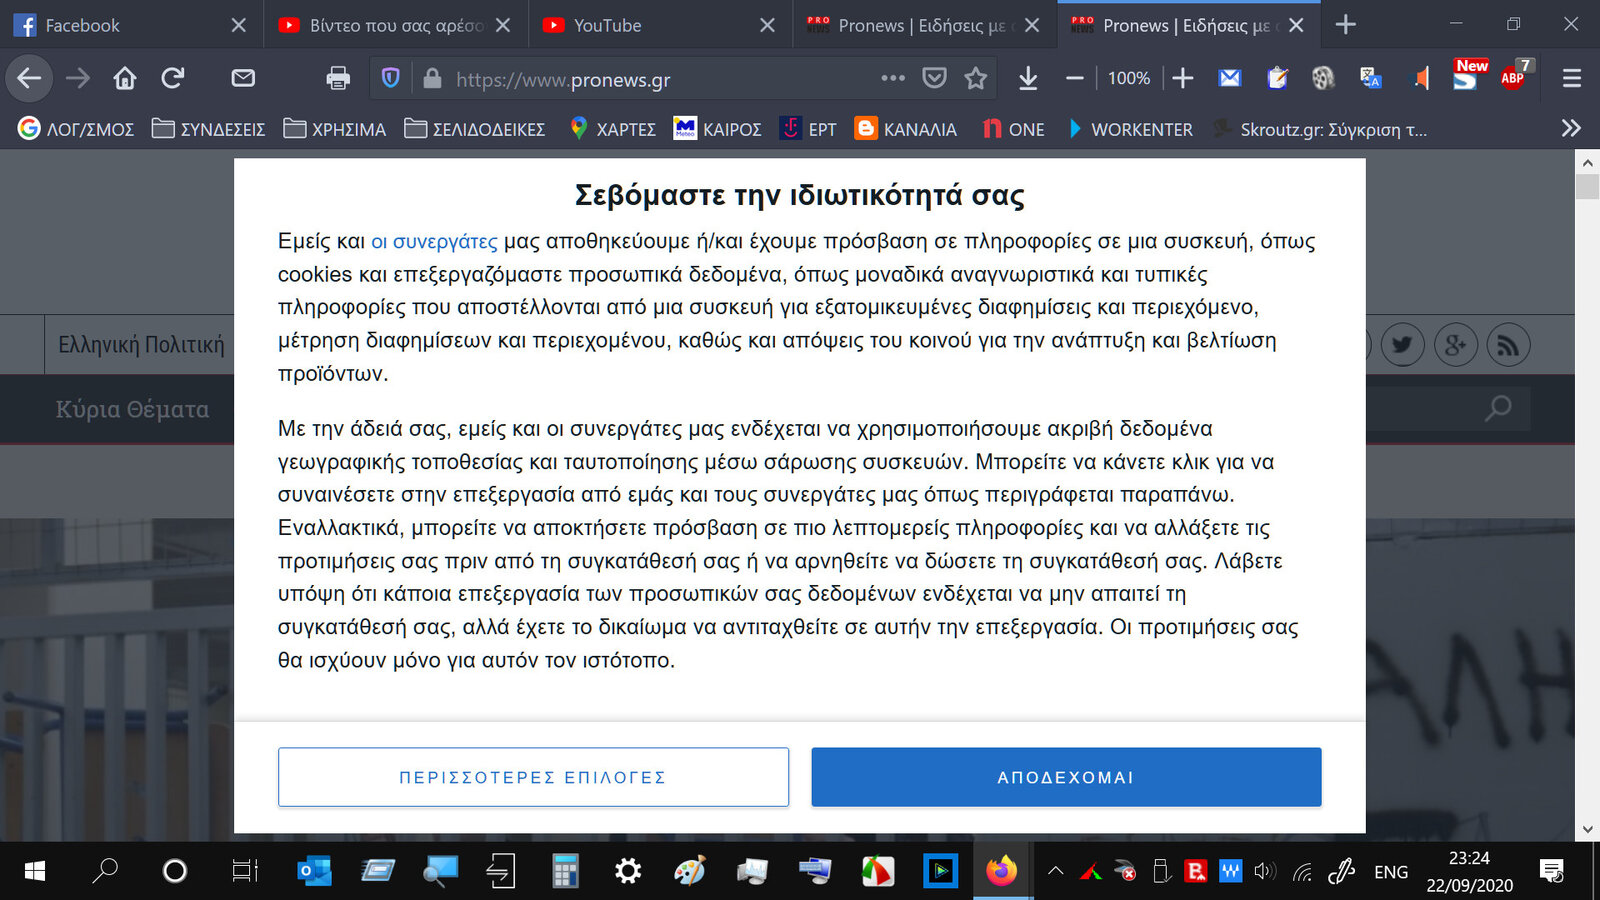The height and width of the screenshot is (900, 1600).
Task: Open tracking protection shield icon
Action: [391, 78]
